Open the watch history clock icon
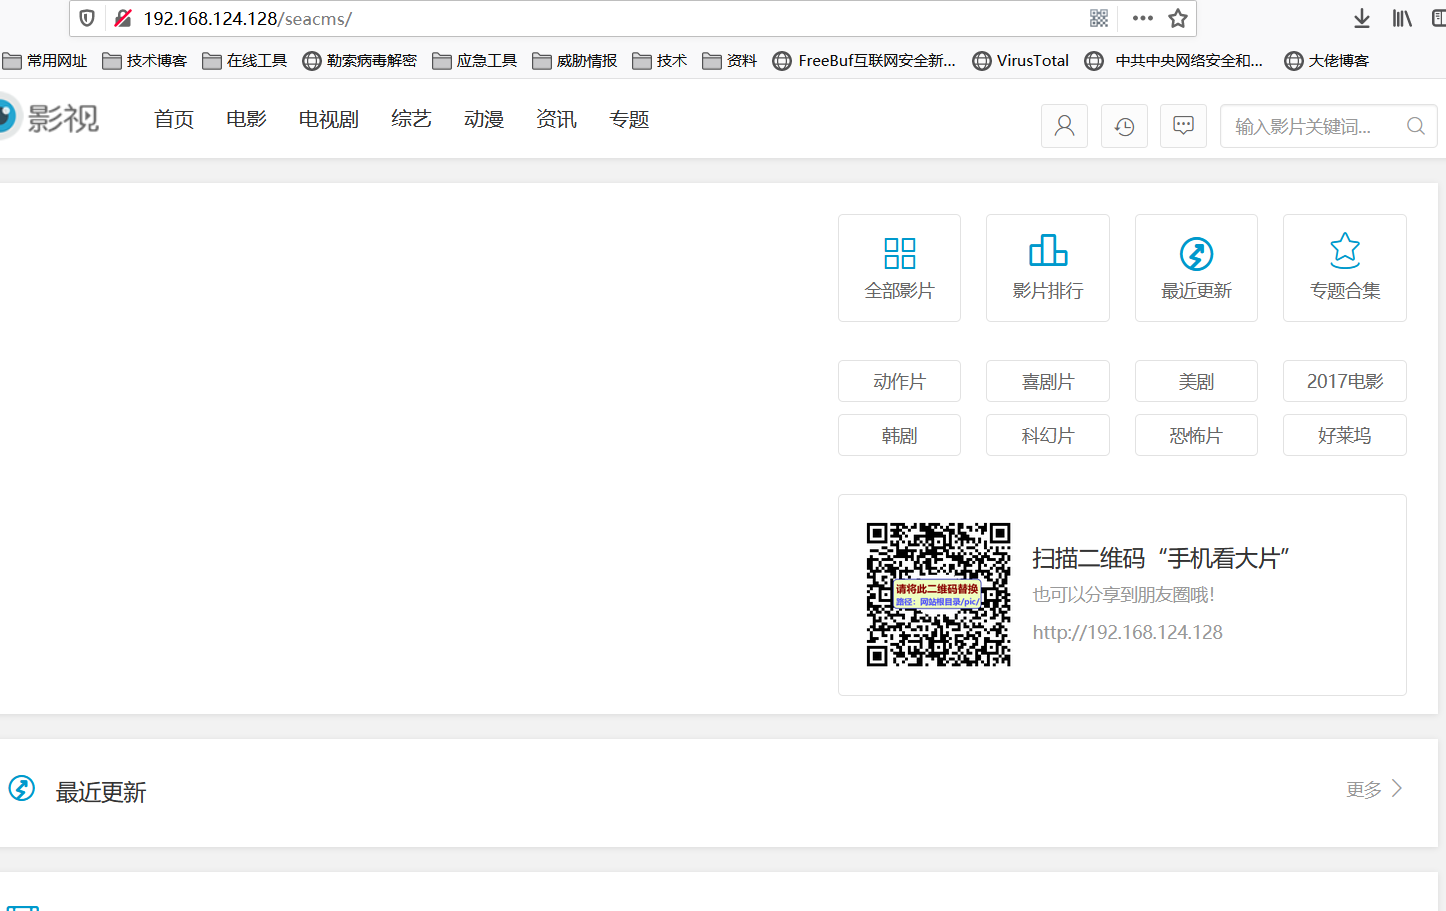 (1124, 126)
